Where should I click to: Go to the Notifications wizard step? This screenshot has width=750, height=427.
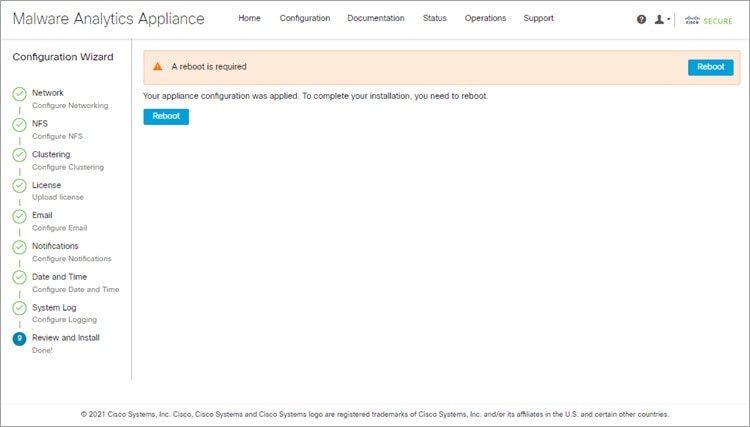(x=55, y=246)
